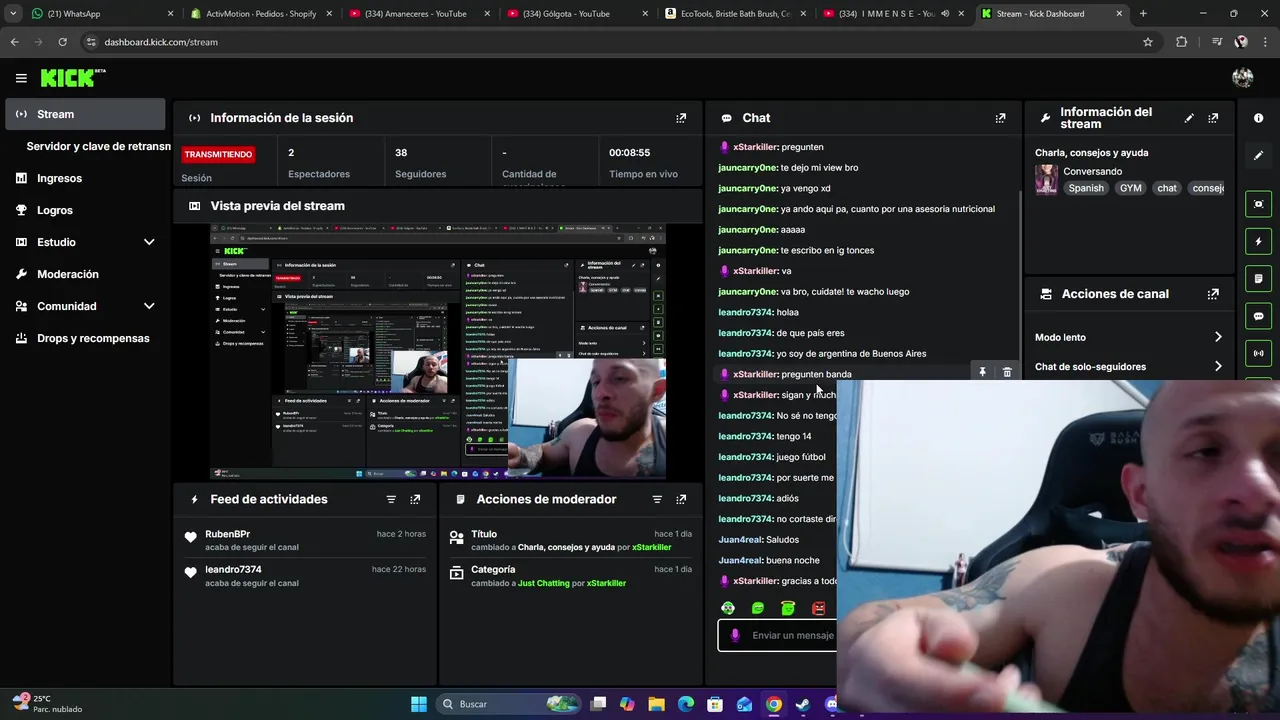Click the stream preview thumbnail

pos(438,352)
